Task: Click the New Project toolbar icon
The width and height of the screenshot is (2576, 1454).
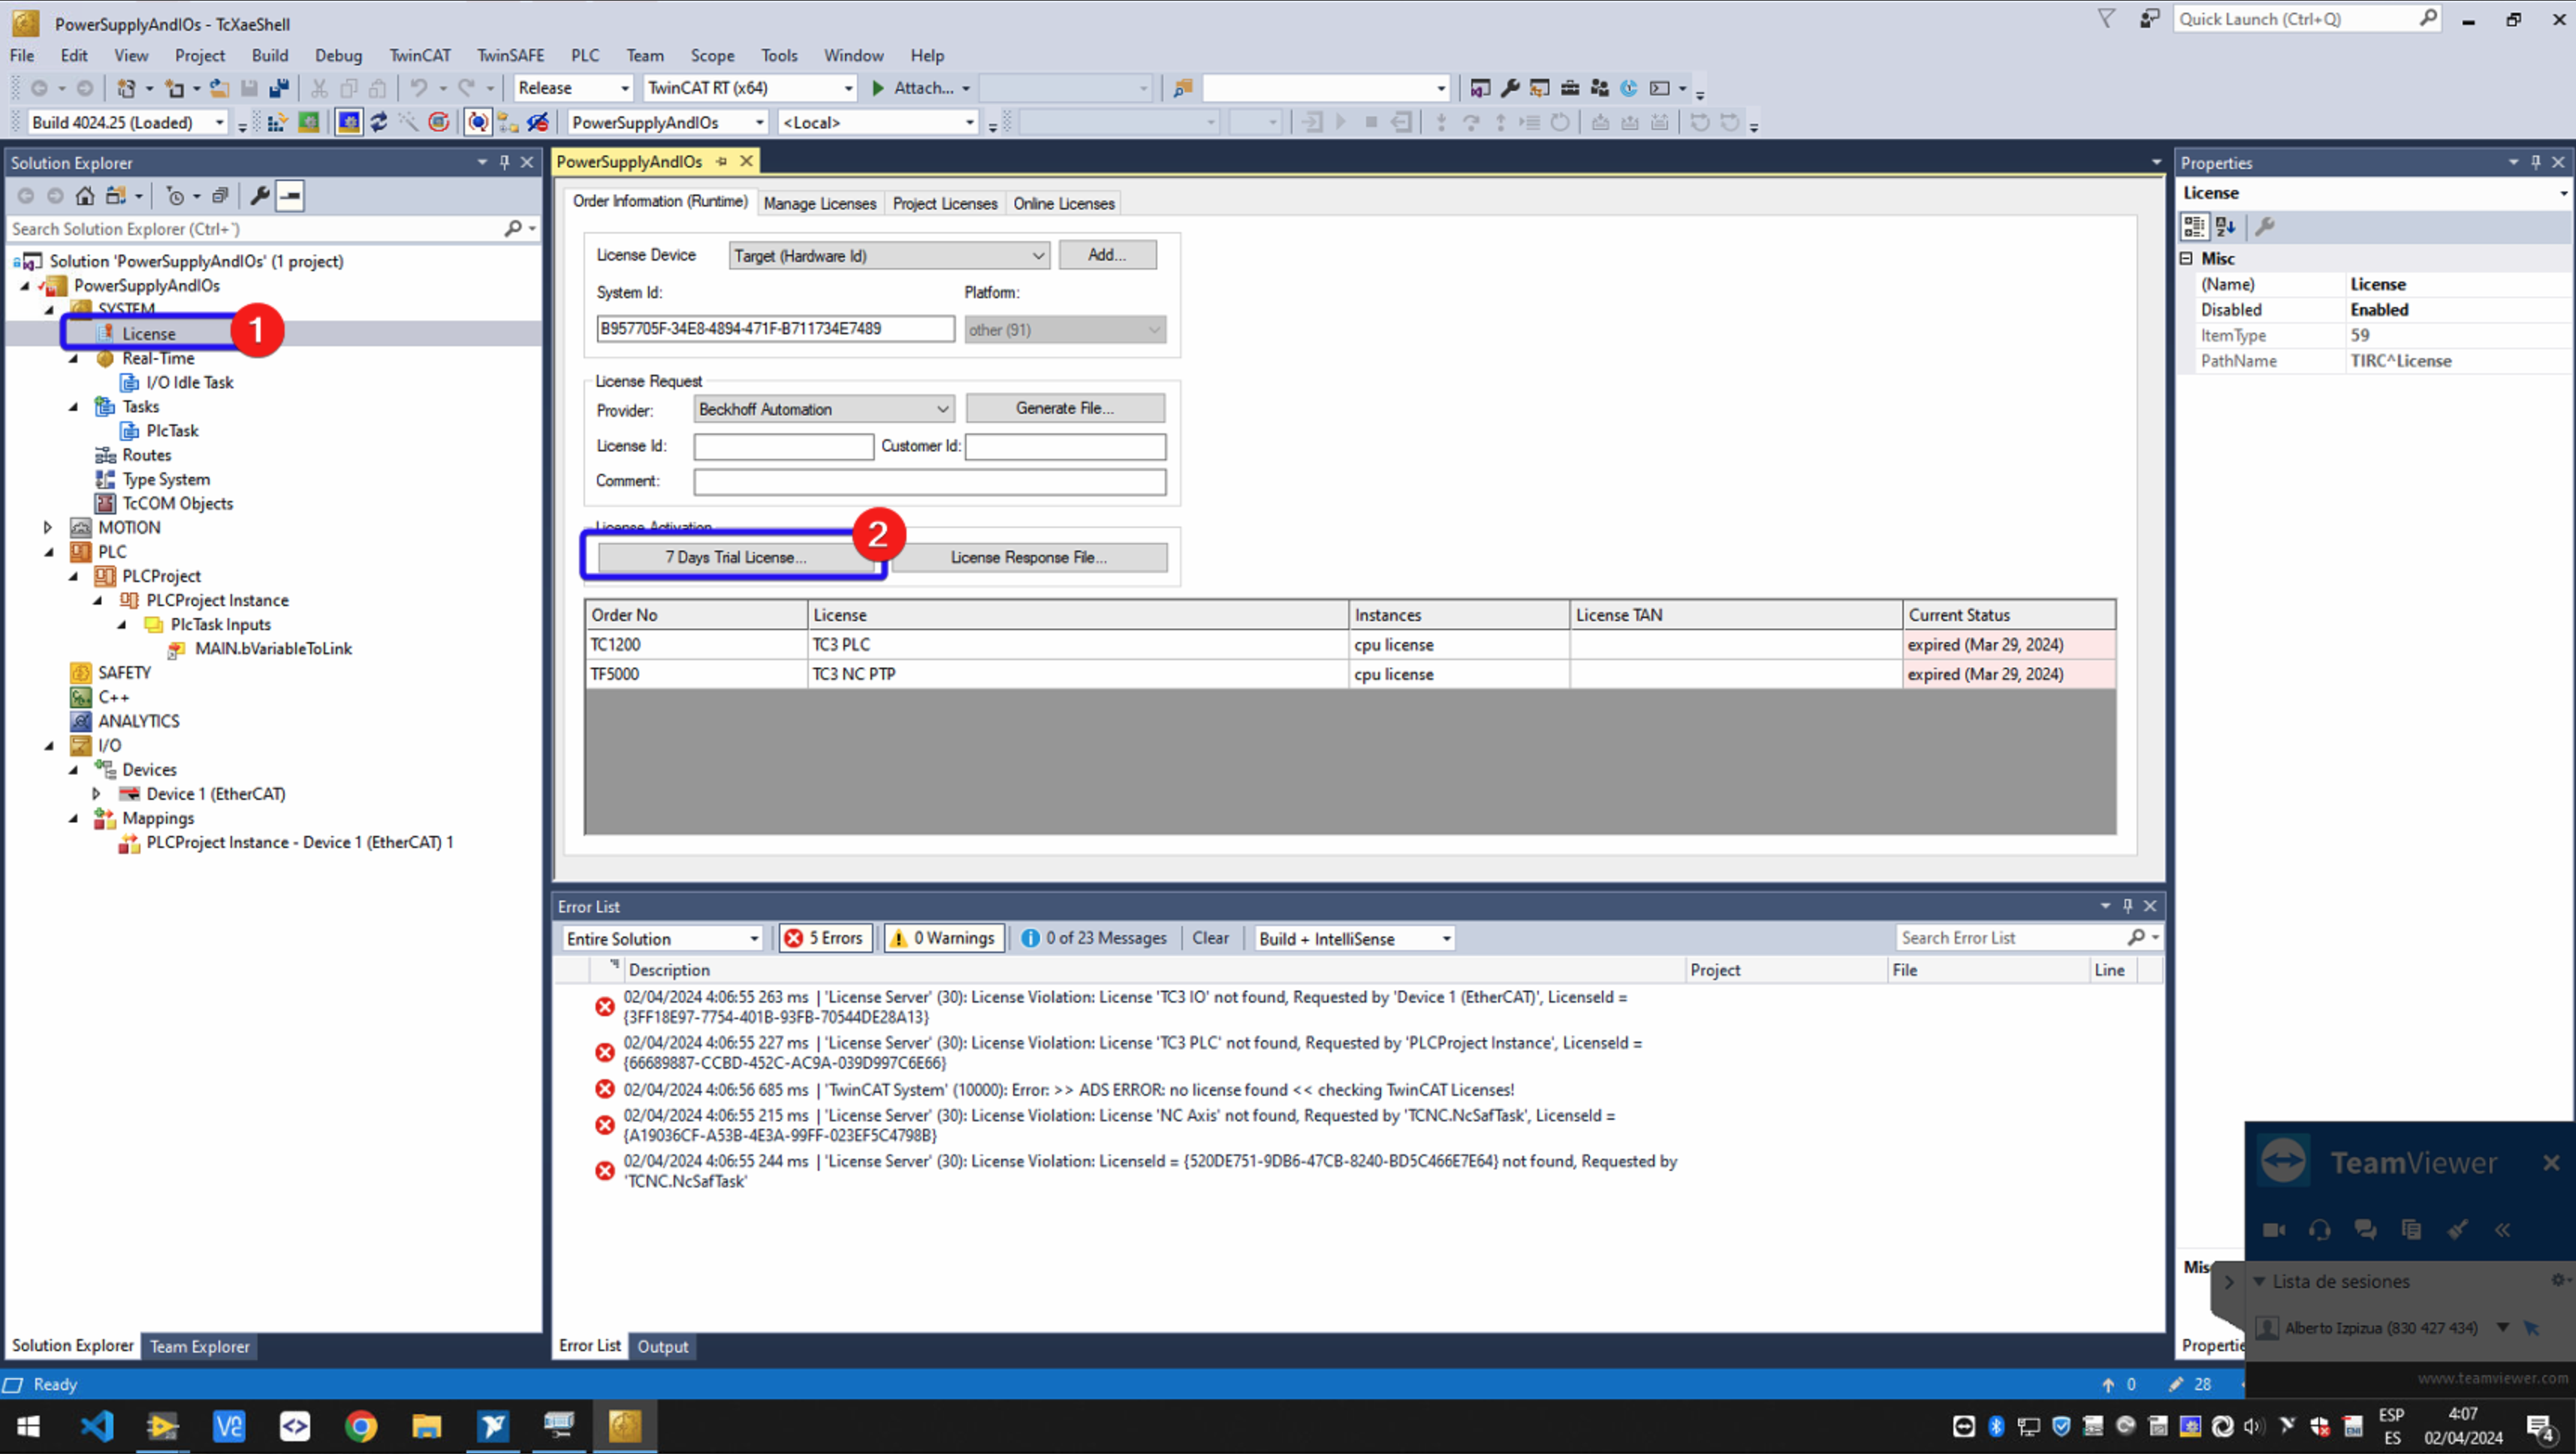Action: pyautogui.click(x=126, y=88)
